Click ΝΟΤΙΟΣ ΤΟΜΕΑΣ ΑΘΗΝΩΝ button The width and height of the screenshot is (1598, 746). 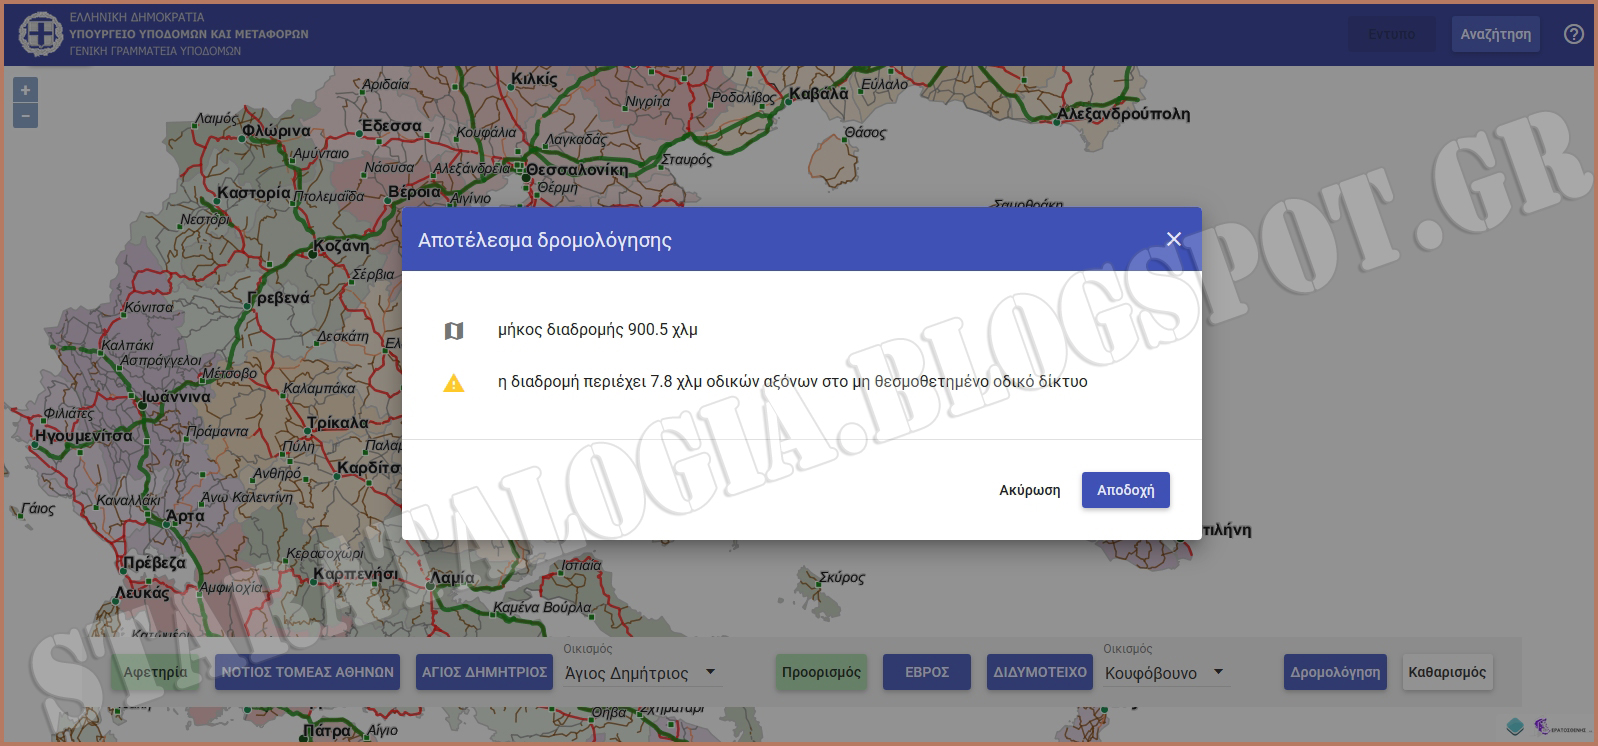tap(308, 672)
